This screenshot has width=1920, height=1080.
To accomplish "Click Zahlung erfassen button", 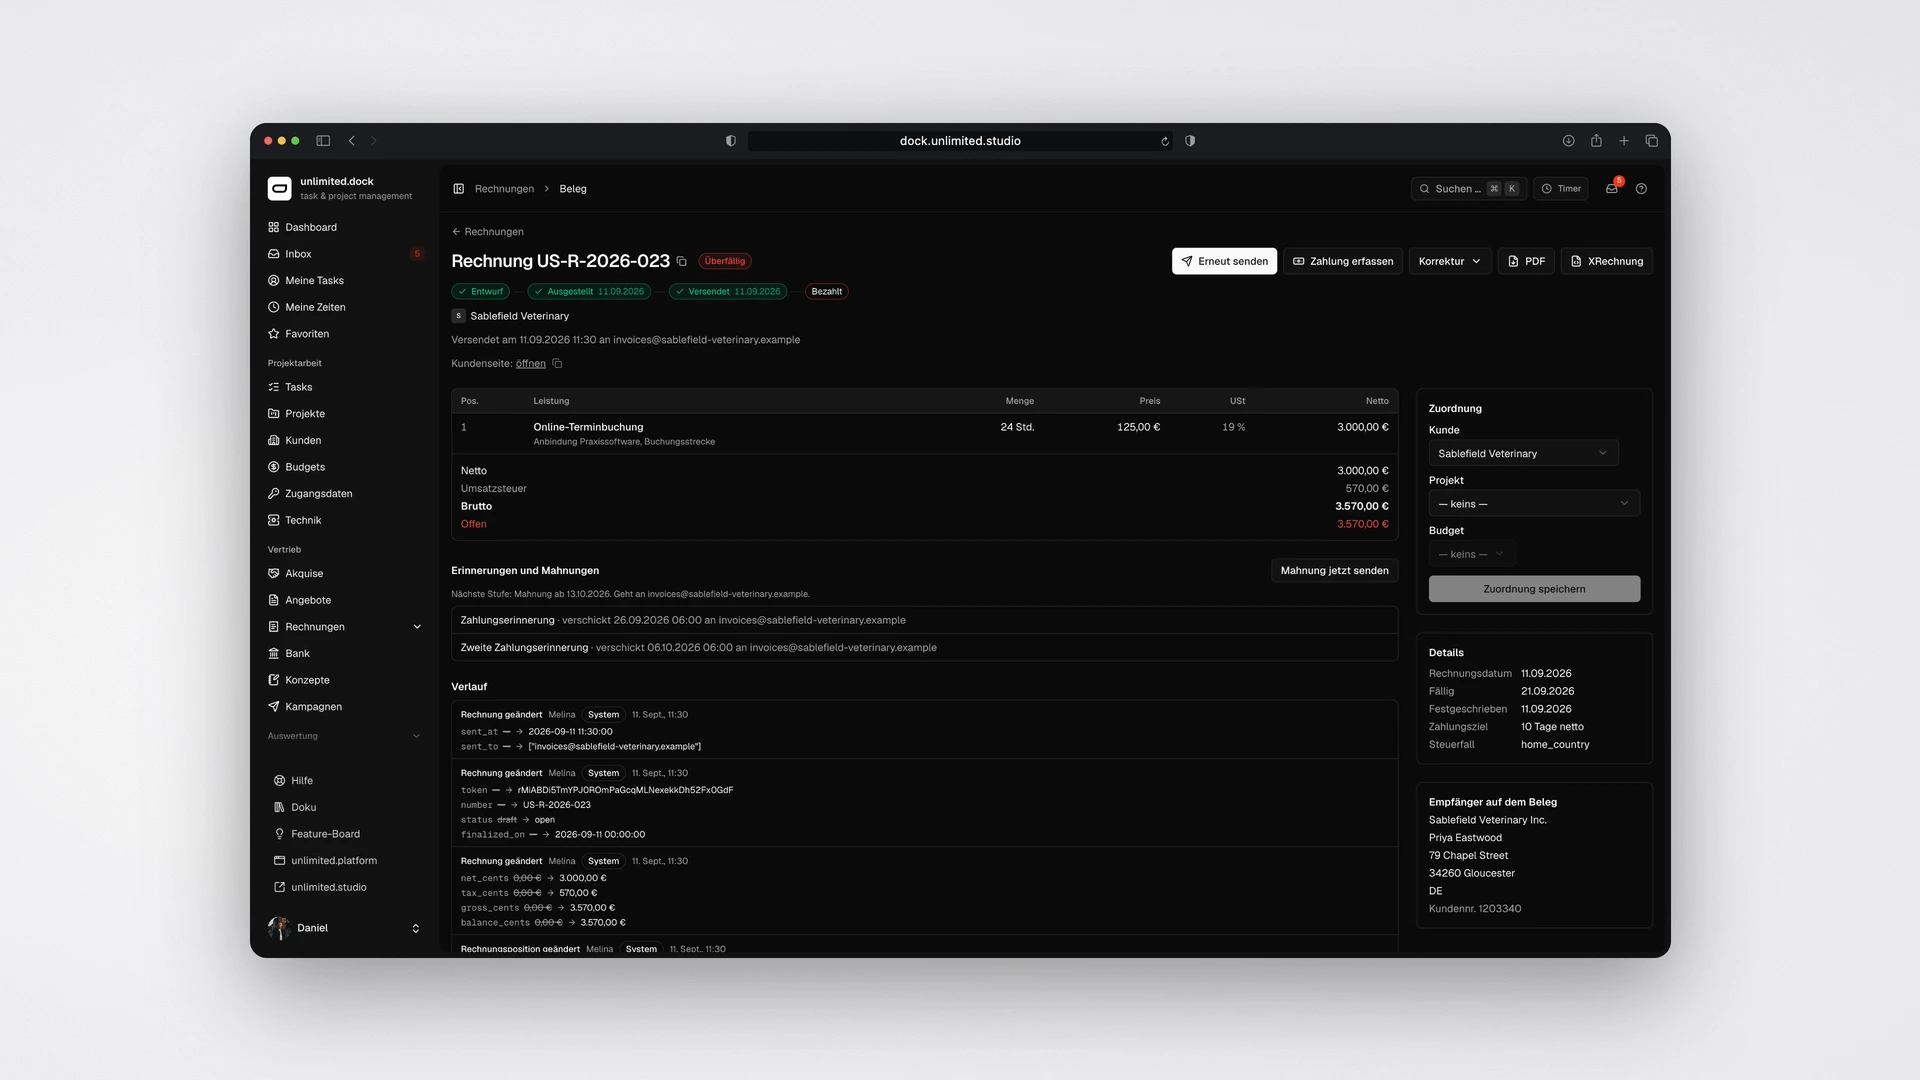I will pyautogui.click(x=1343, y=261).
